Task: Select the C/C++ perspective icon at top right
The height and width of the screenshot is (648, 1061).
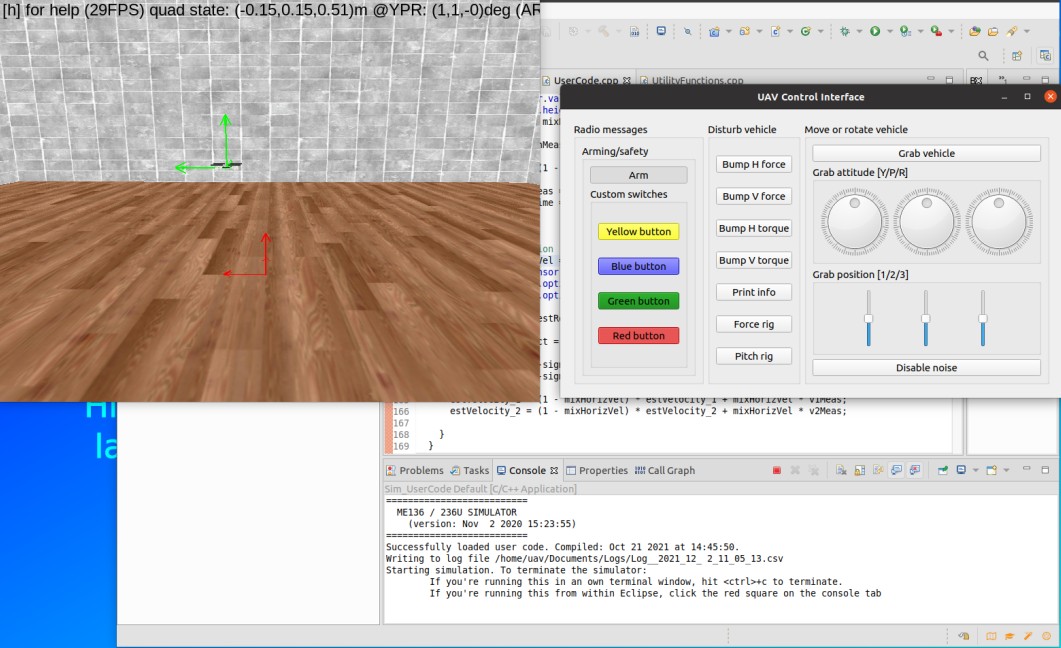Action: 1045,56
